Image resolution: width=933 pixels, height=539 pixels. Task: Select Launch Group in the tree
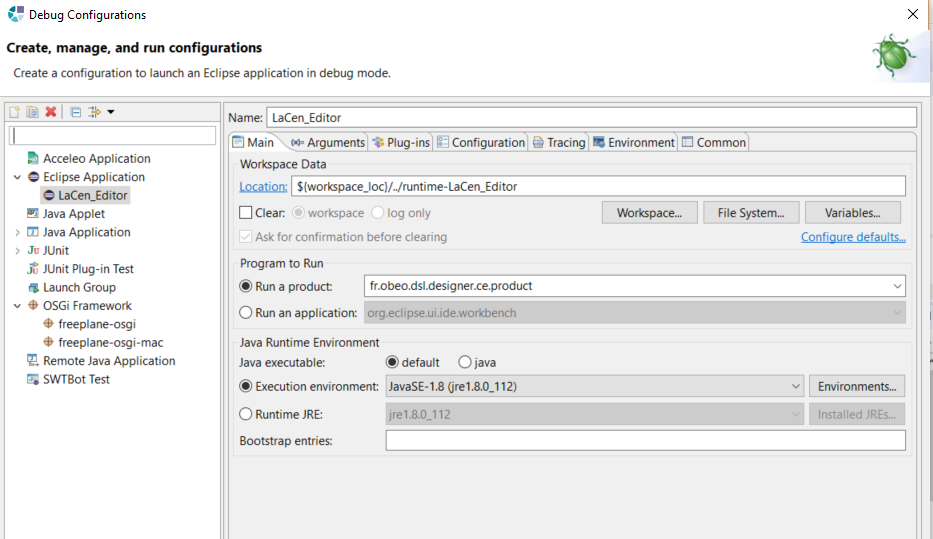79,287
